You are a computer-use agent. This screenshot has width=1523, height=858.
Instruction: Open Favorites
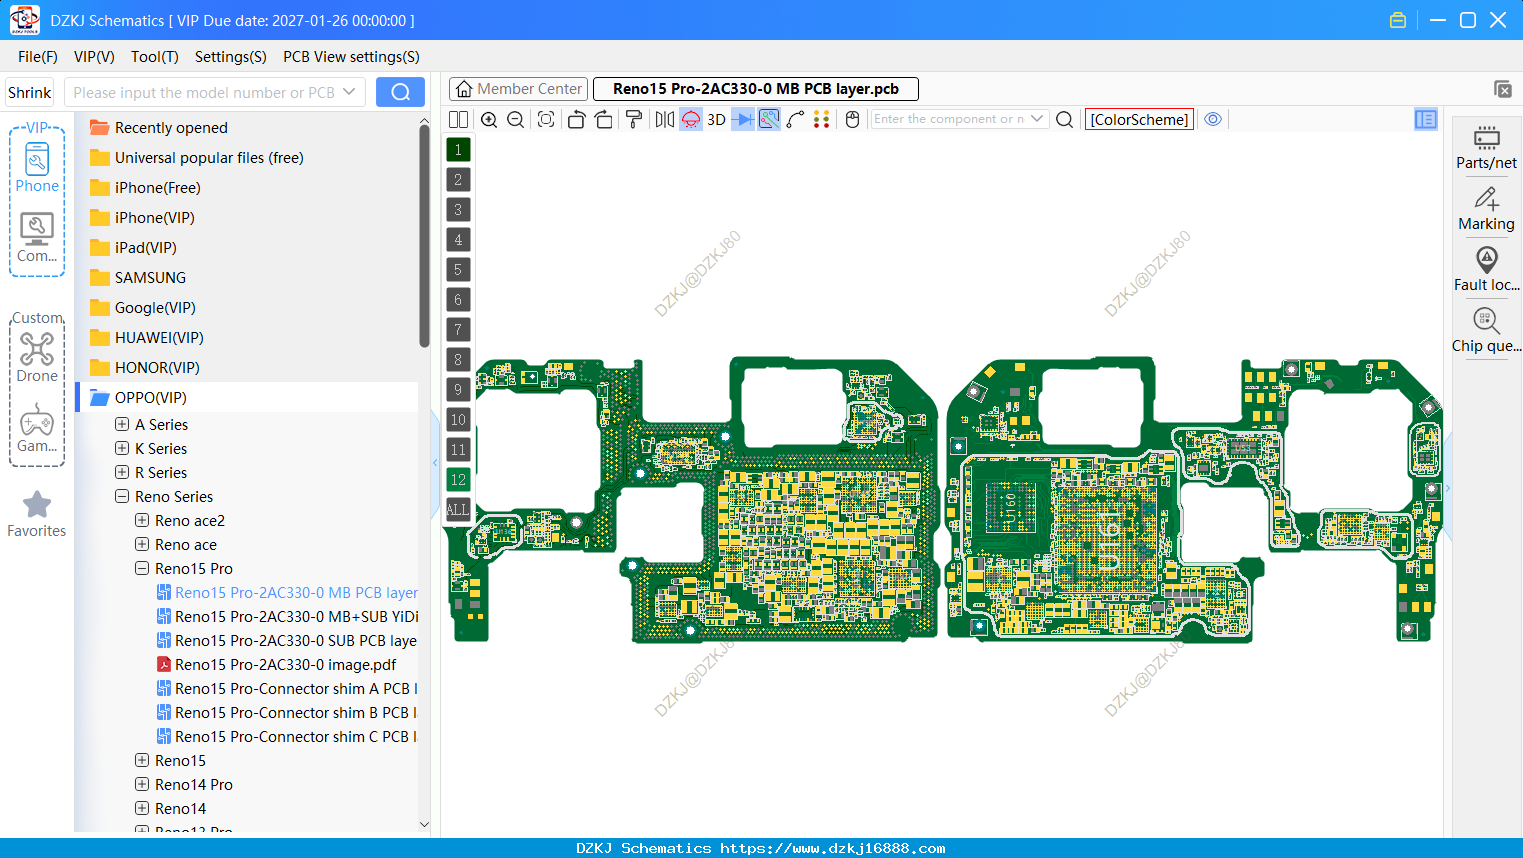pyautogui.click(x=37, y=514)
